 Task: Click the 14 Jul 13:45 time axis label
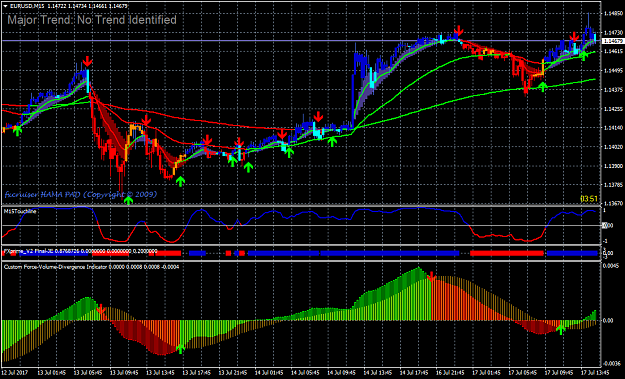click(377, 373)
